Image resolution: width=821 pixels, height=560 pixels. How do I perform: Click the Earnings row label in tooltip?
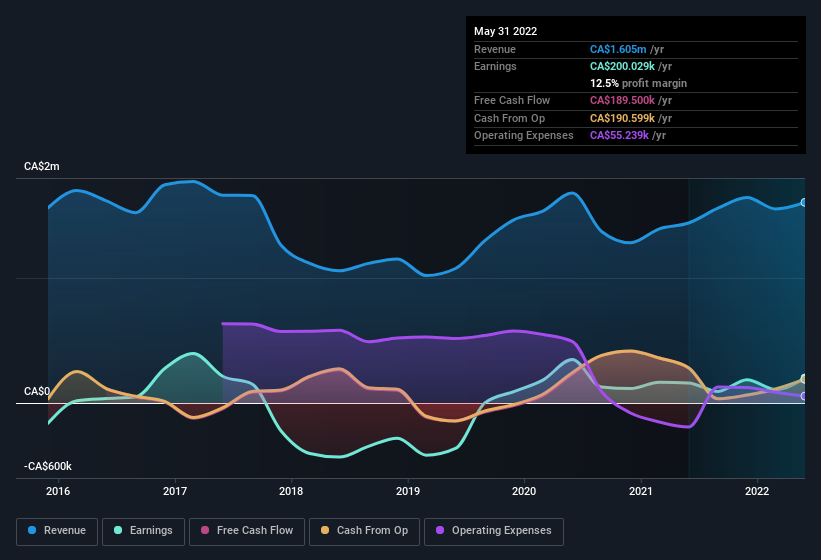tap(495, 66)
